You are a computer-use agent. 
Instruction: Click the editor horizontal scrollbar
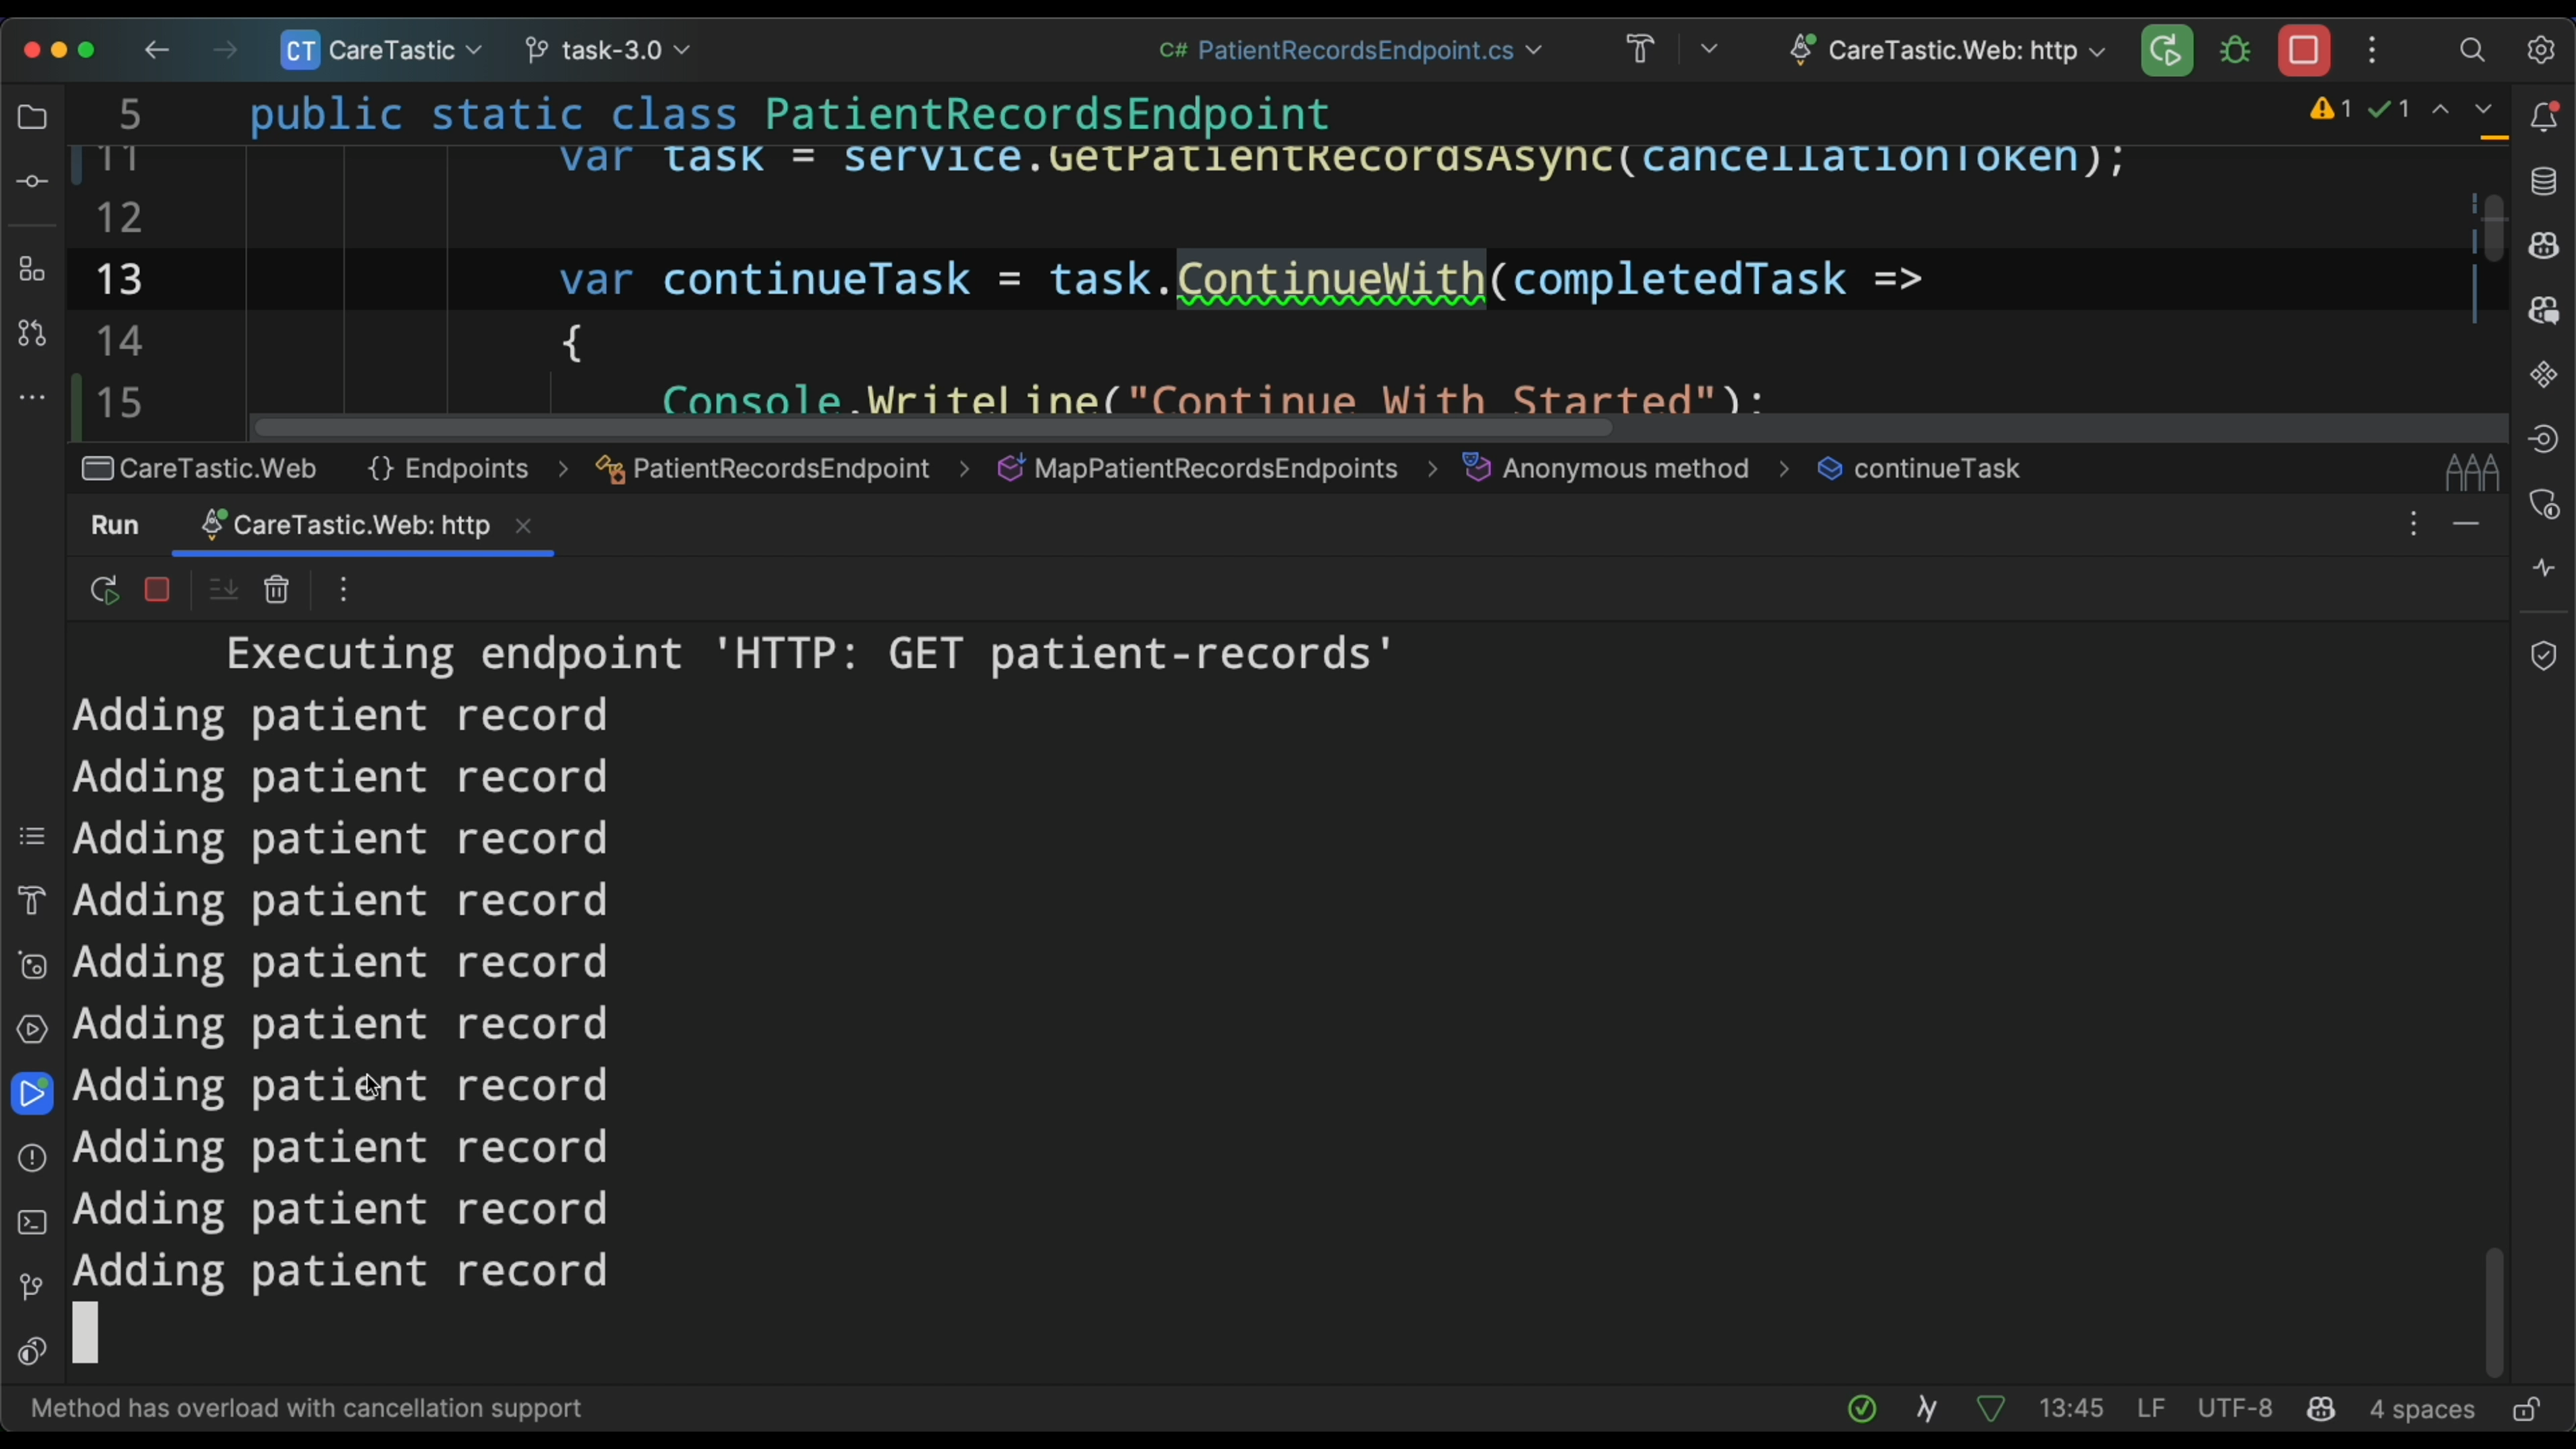(932, 428)
